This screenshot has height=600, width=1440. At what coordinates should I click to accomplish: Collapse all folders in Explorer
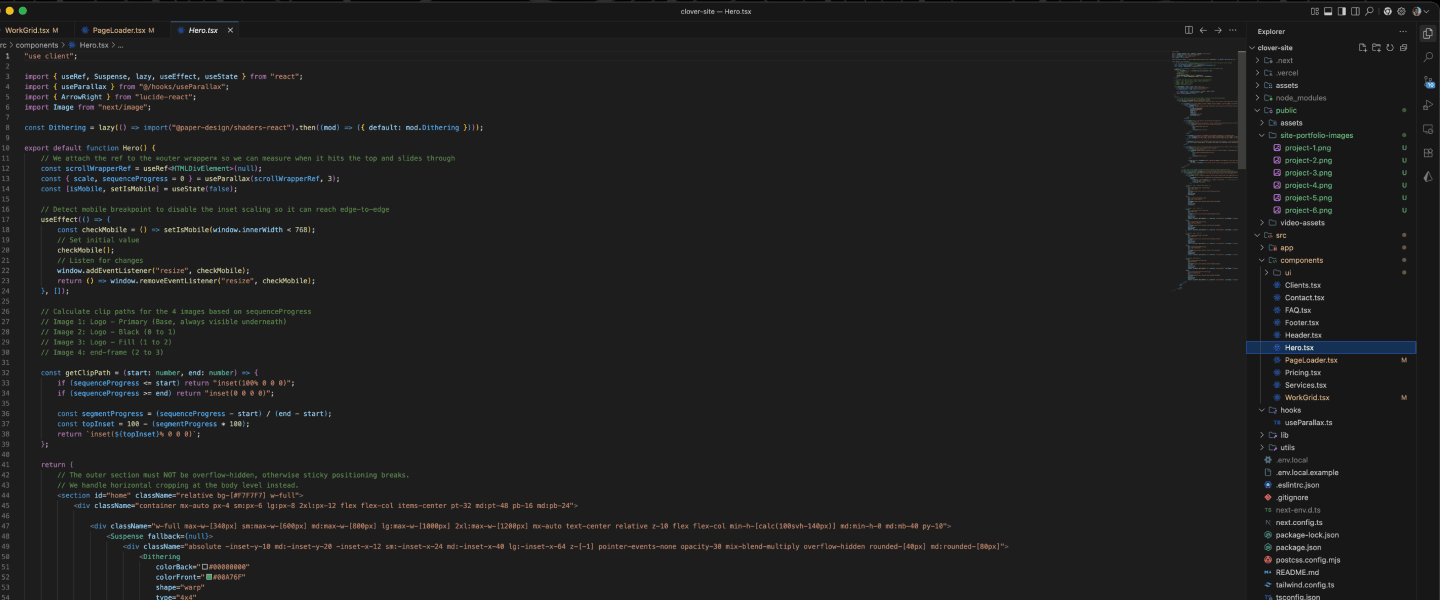[x=1404, y=47]
